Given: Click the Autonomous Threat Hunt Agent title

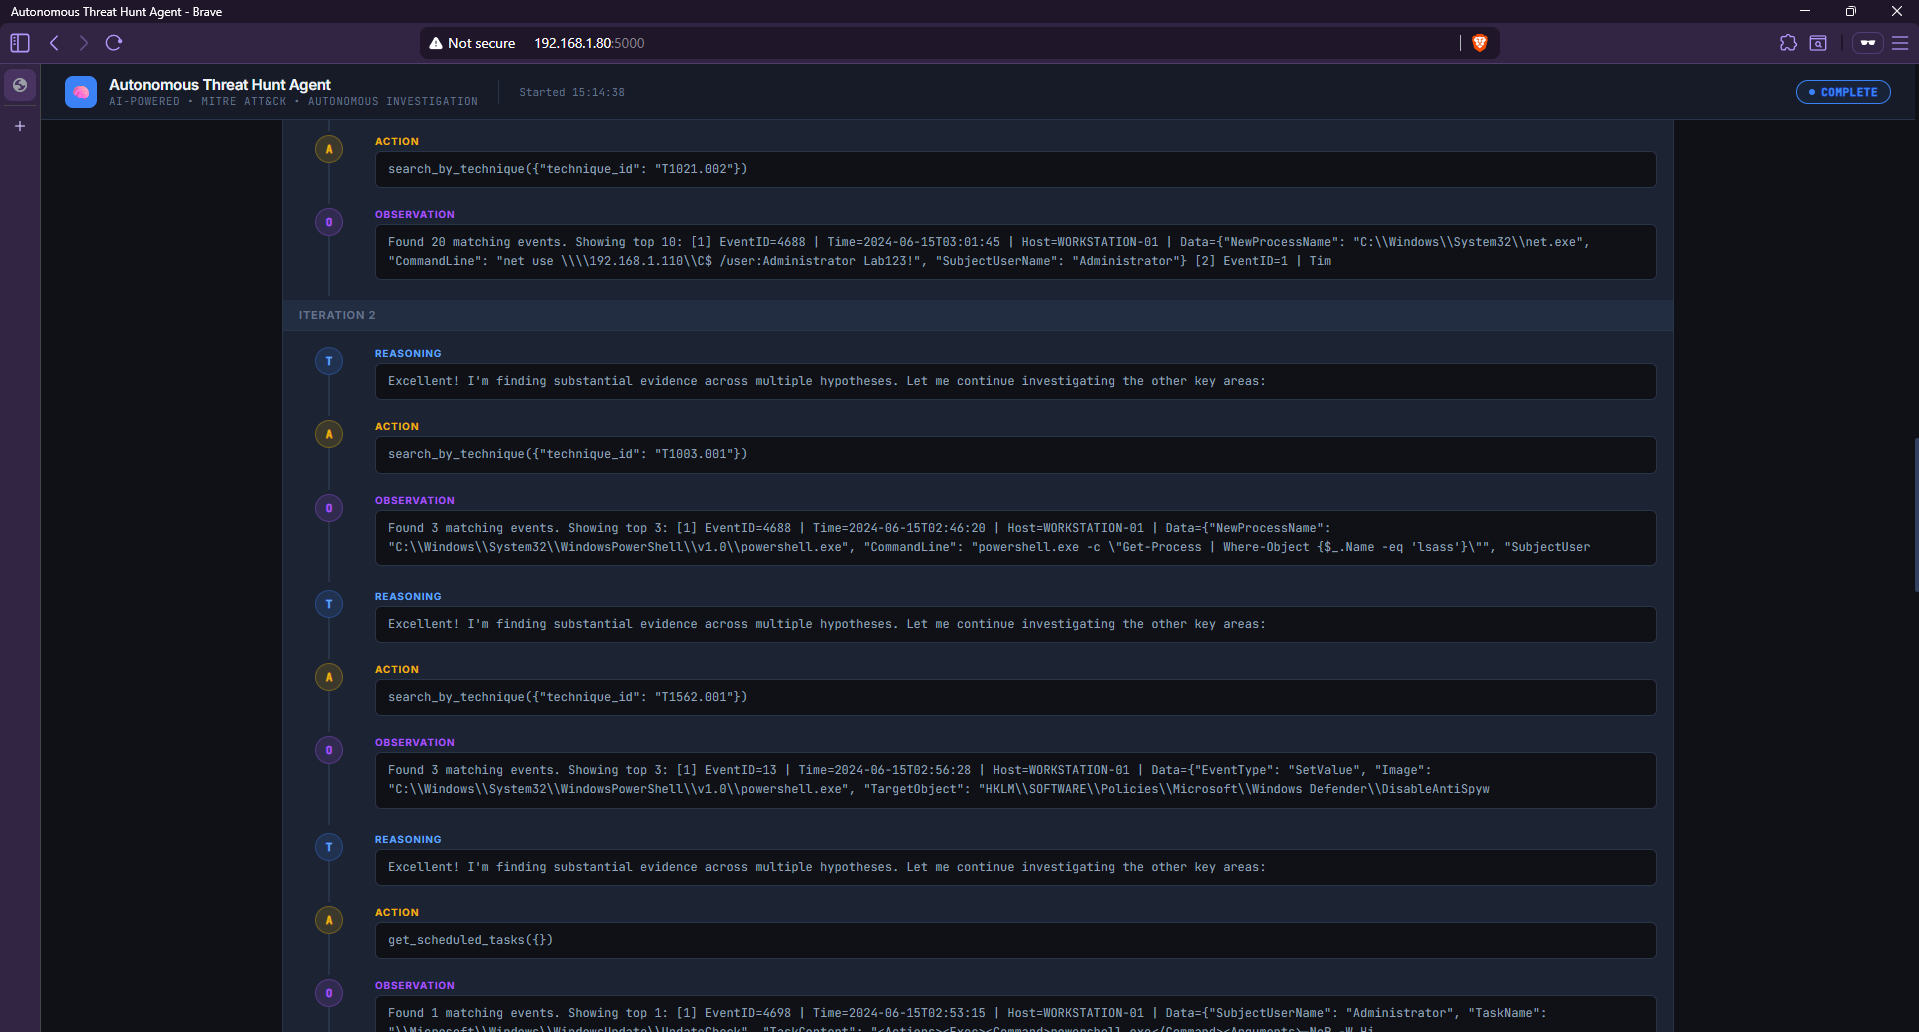Looking at the screenshot, I should (x=219, y=85).
